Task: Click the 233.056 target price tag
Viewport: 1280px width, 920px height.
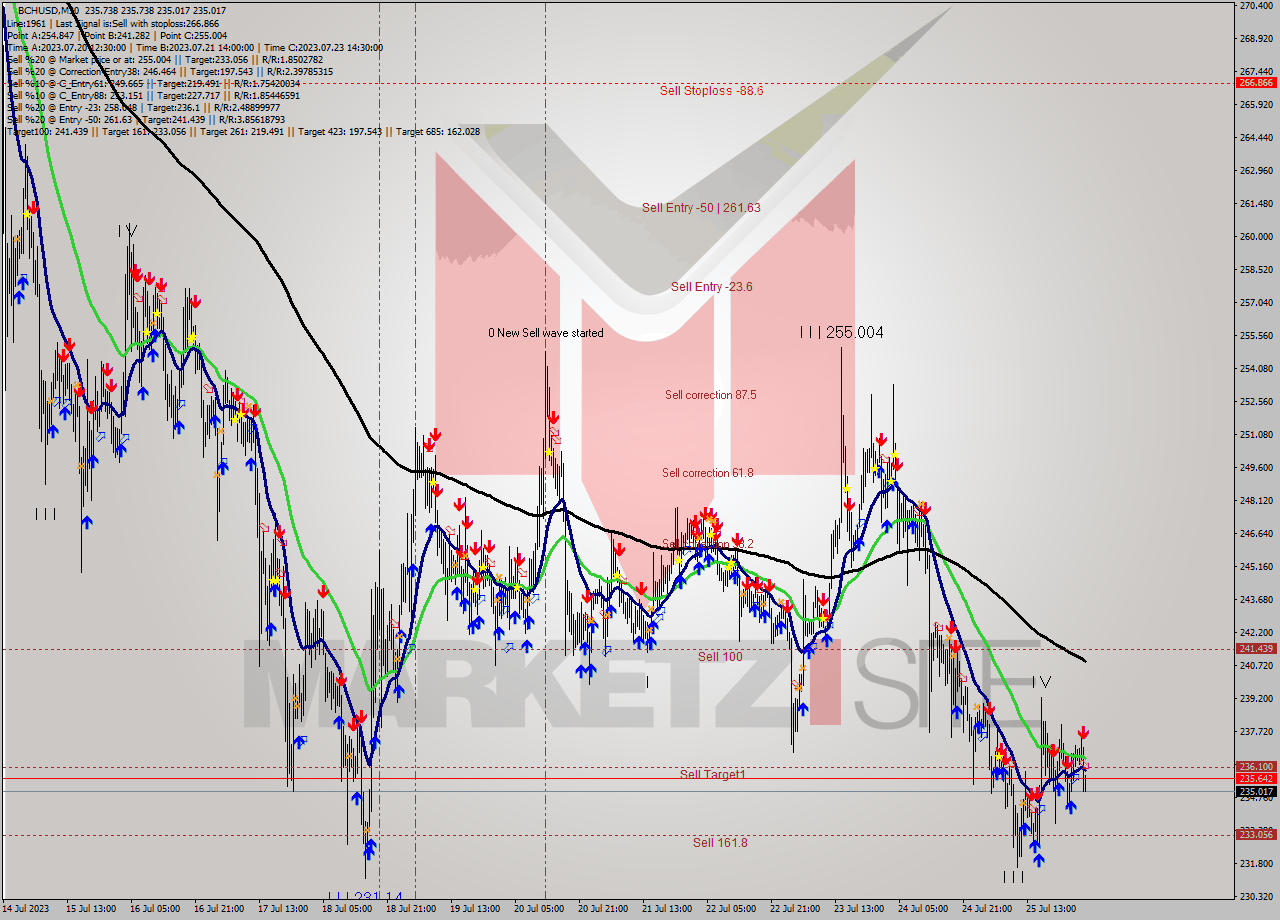Action: point(1255,835)
